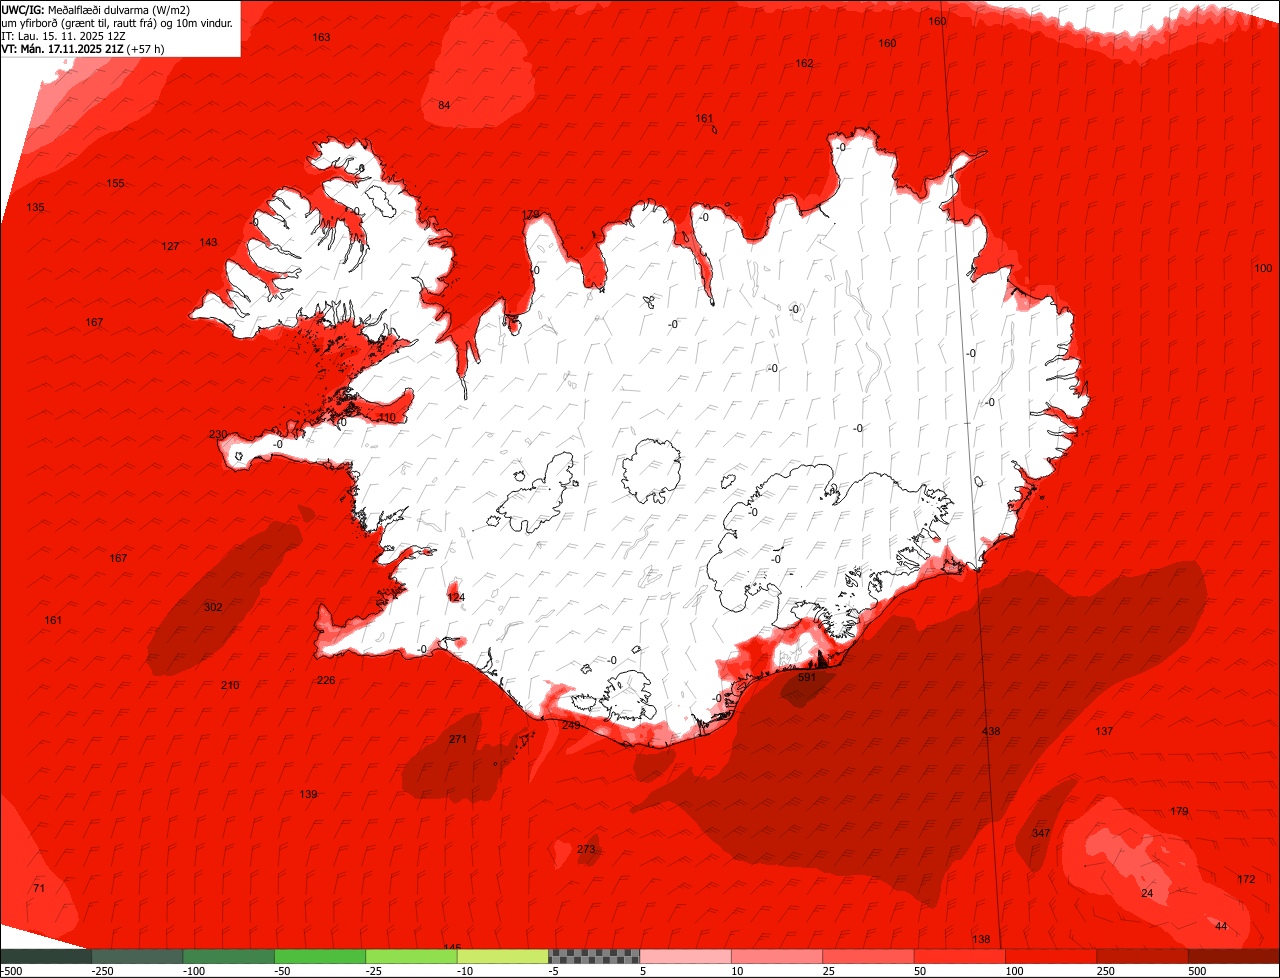Click the legend label '-25'

click(374, 971)
